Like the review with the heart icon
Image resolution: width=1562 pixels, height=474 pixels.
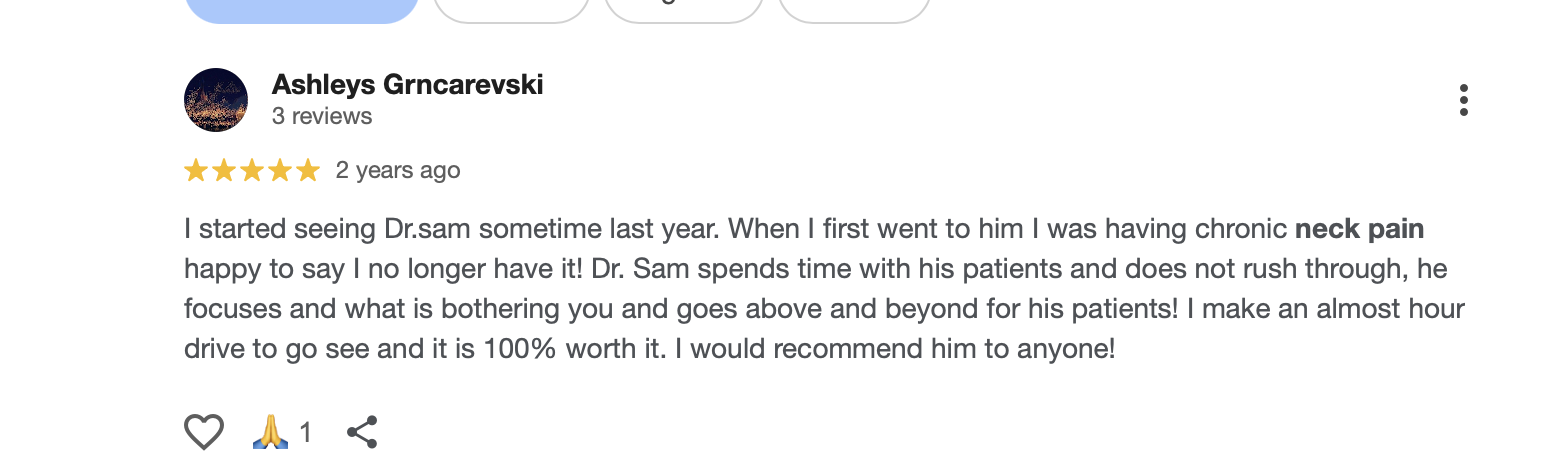coord(204,432)
